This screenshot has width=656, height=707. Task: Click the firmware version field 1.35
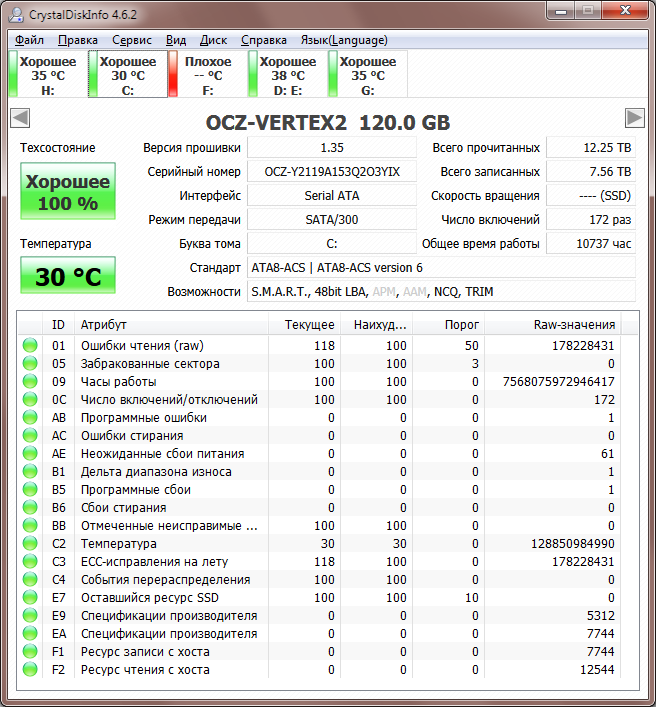click(x=332, y=148)
